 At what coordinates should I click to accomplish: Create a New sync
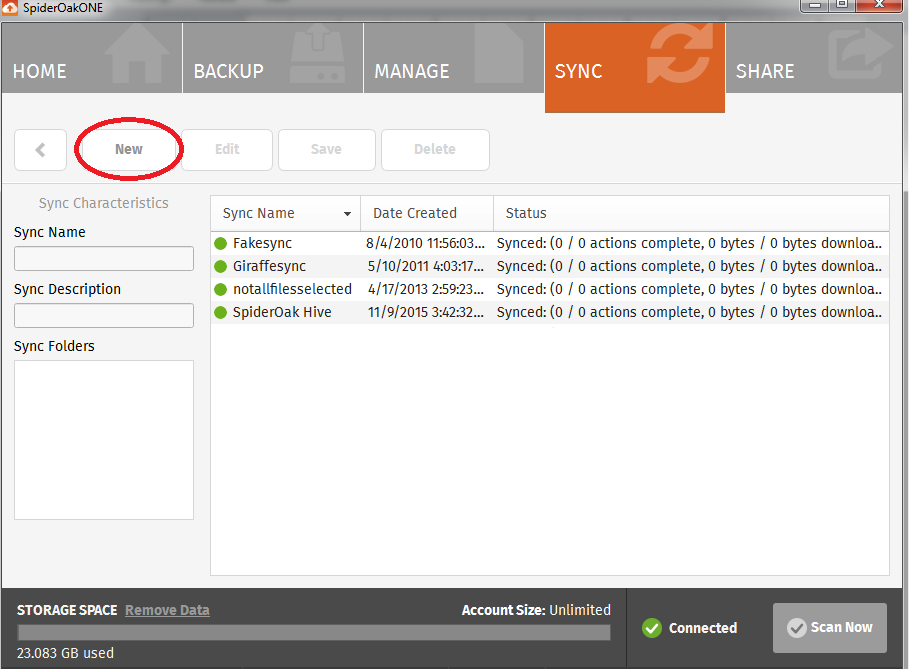coord(129,150)
